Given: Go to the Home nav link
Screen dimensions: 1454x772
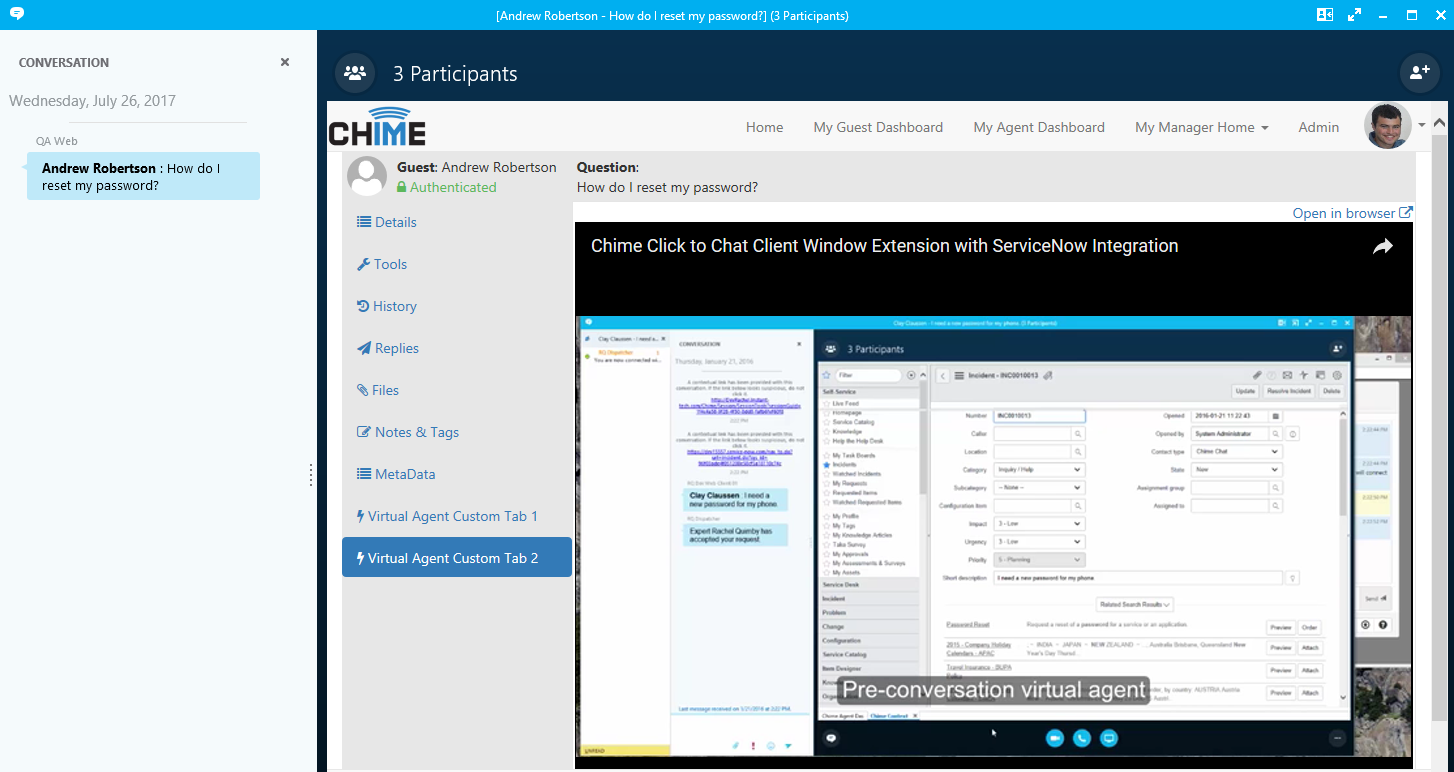Looking at the screenshot, I should (765, 127).
